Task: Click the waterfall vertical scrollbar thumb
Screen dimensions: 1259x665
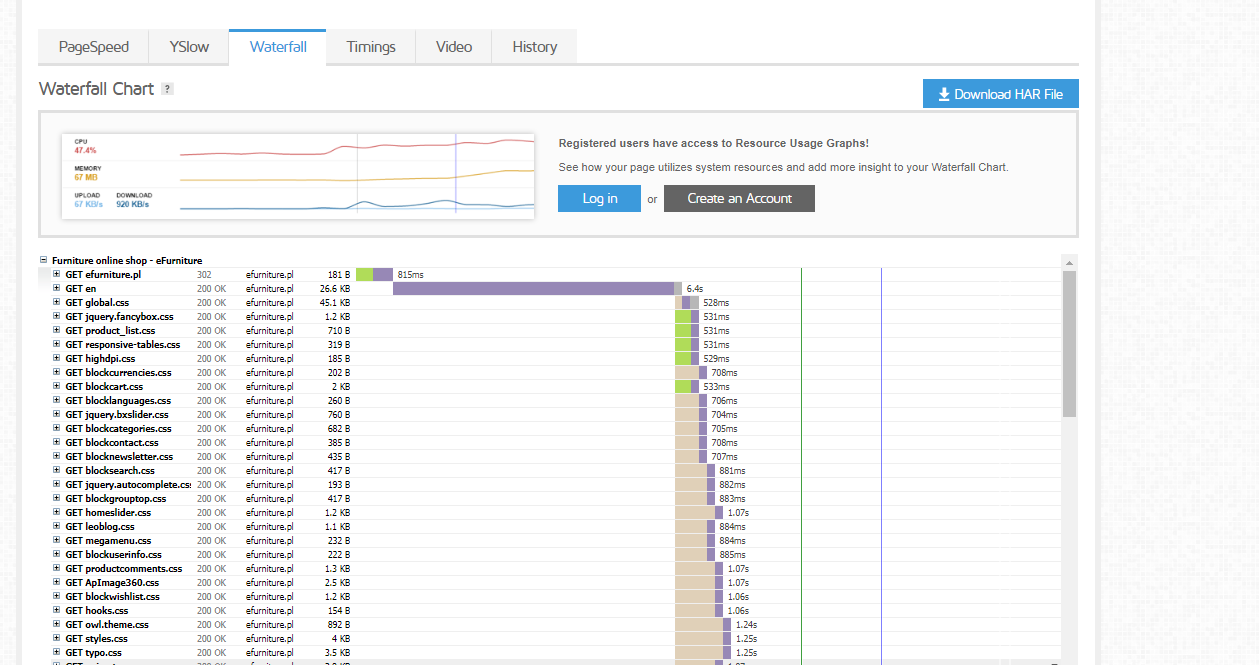Action: click(1069, 344)
